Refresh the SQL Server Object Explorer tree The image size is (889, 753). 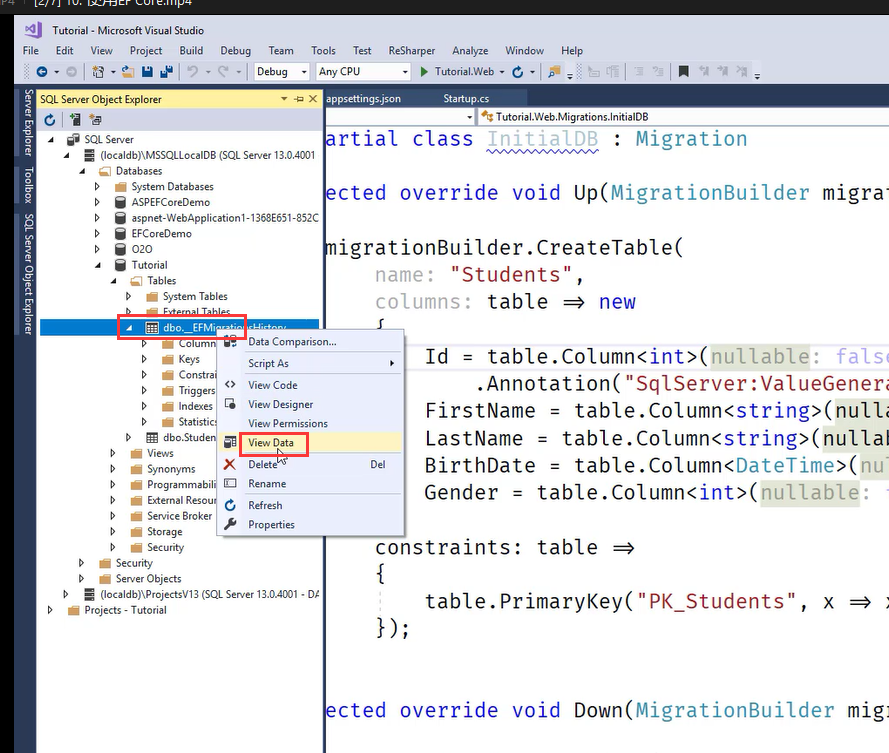50,120
